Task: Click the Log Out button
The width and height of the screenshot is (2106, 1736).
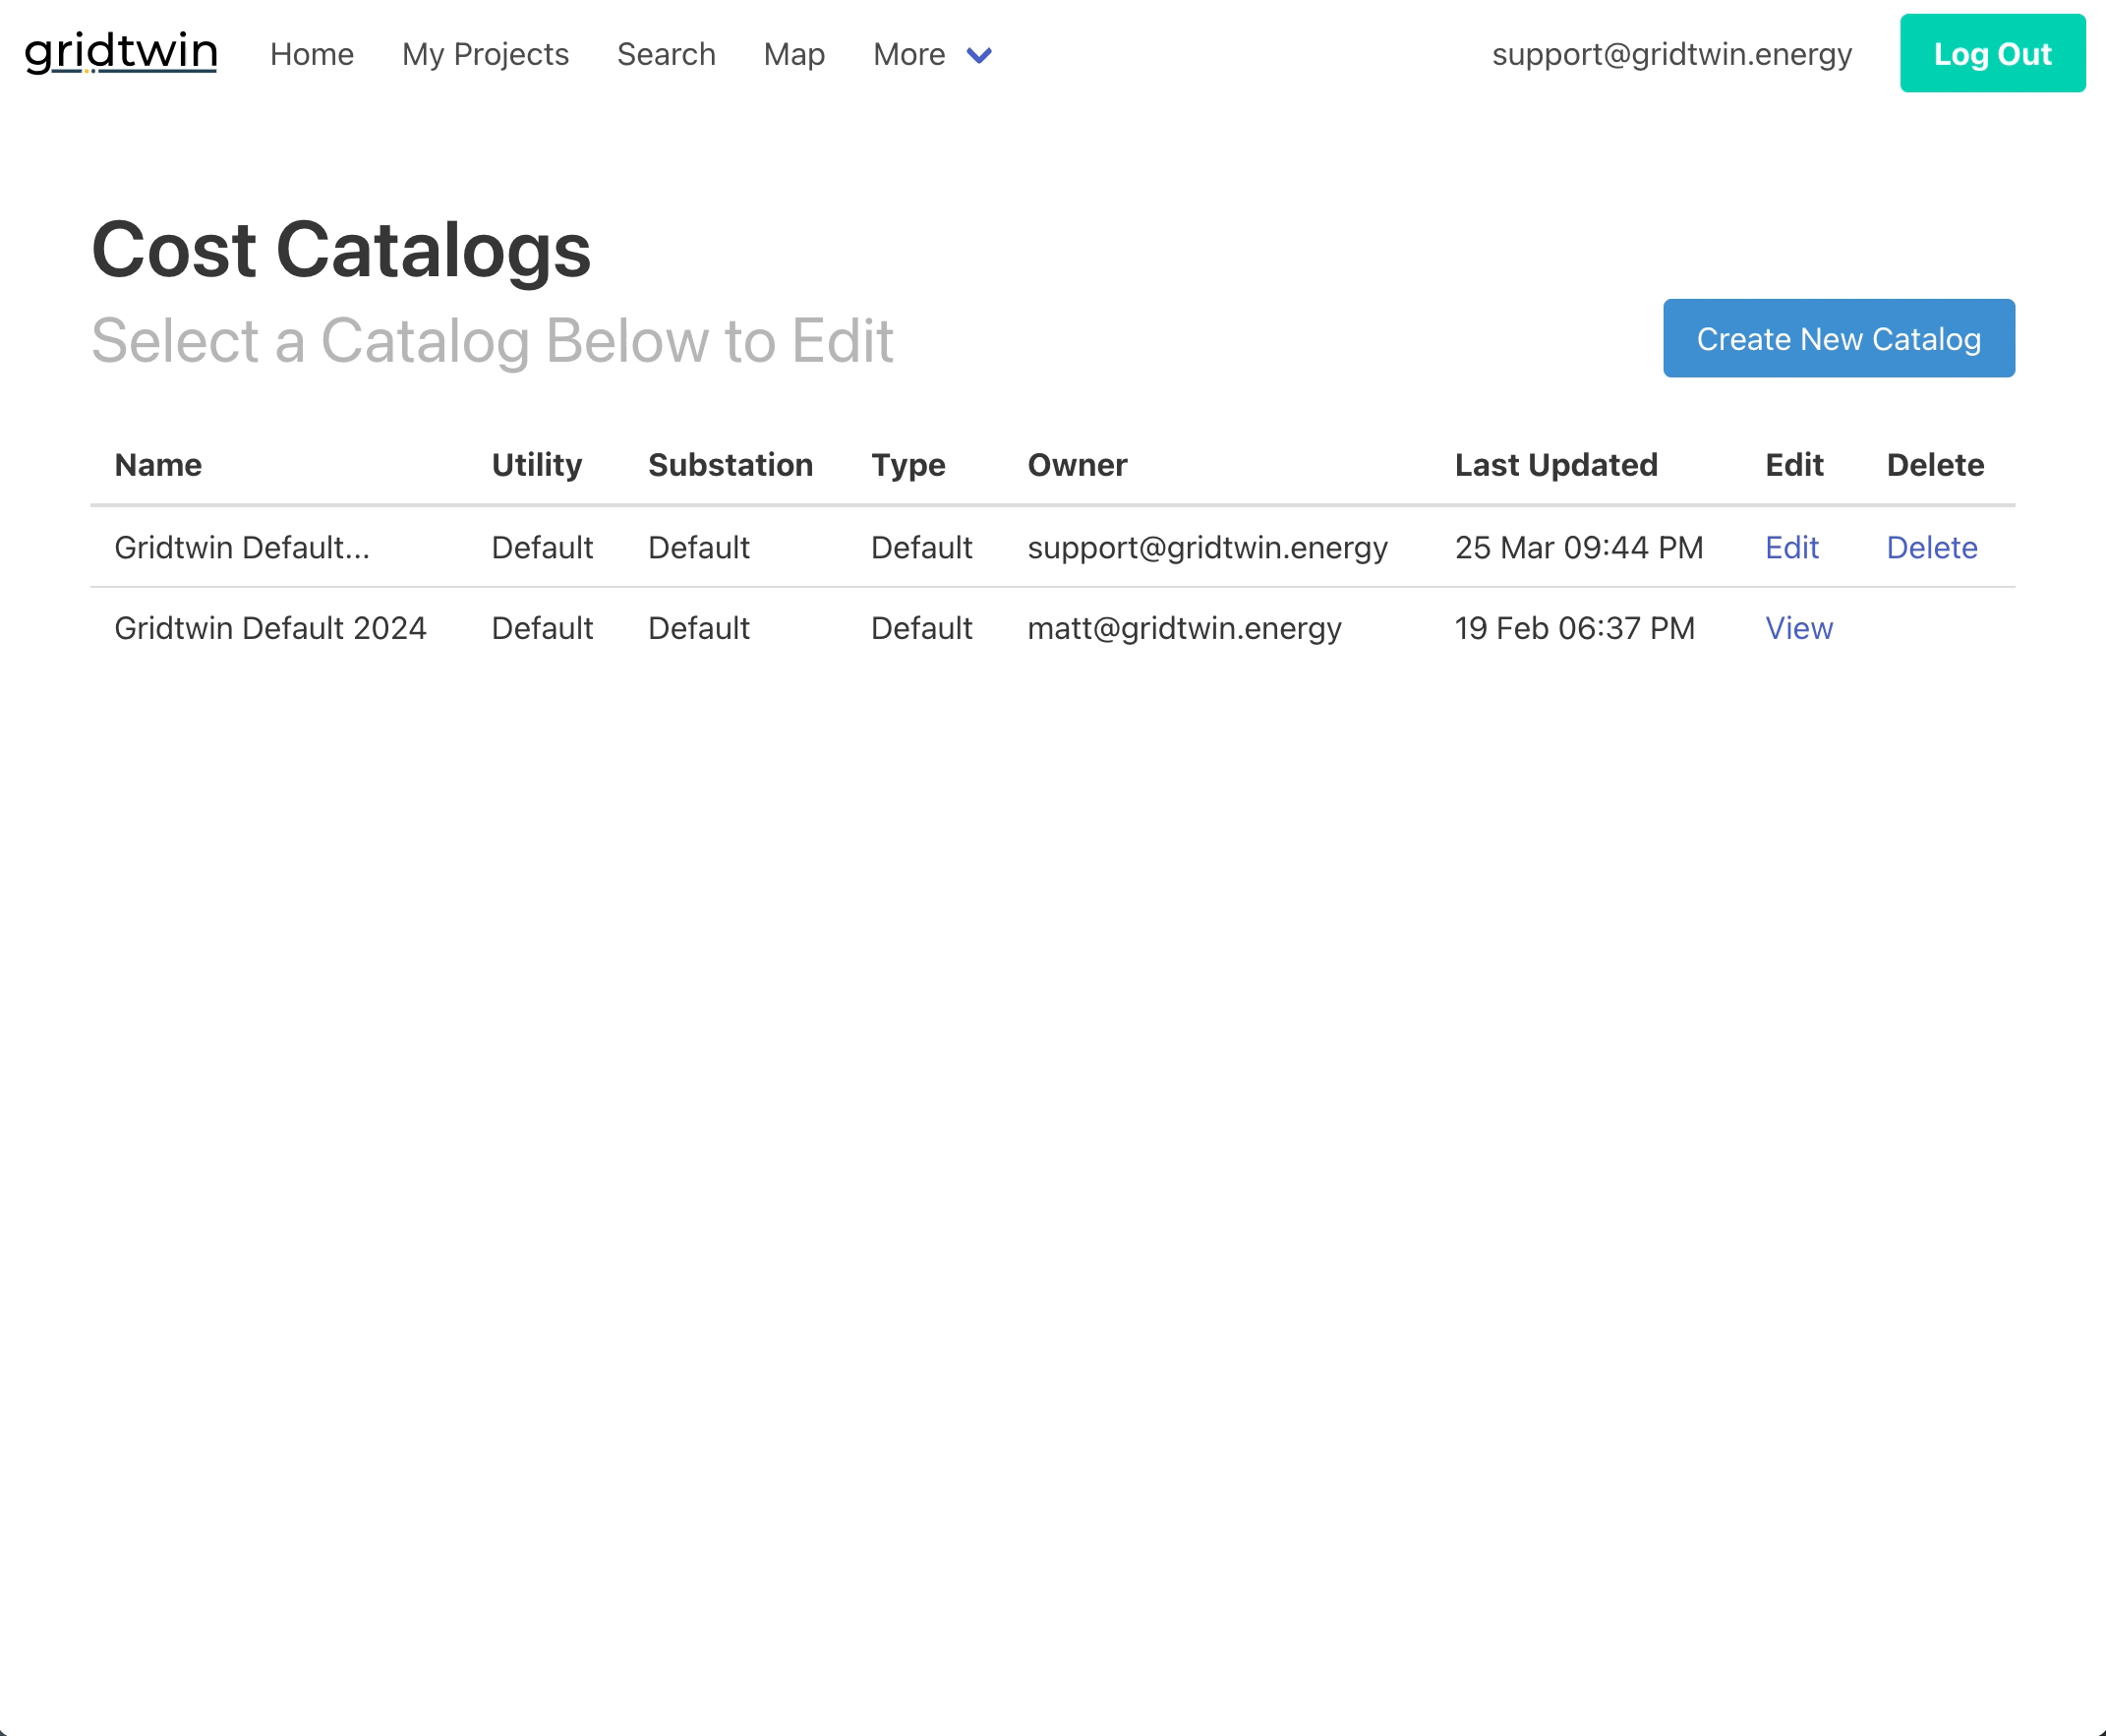Action: click(1992, 54)
